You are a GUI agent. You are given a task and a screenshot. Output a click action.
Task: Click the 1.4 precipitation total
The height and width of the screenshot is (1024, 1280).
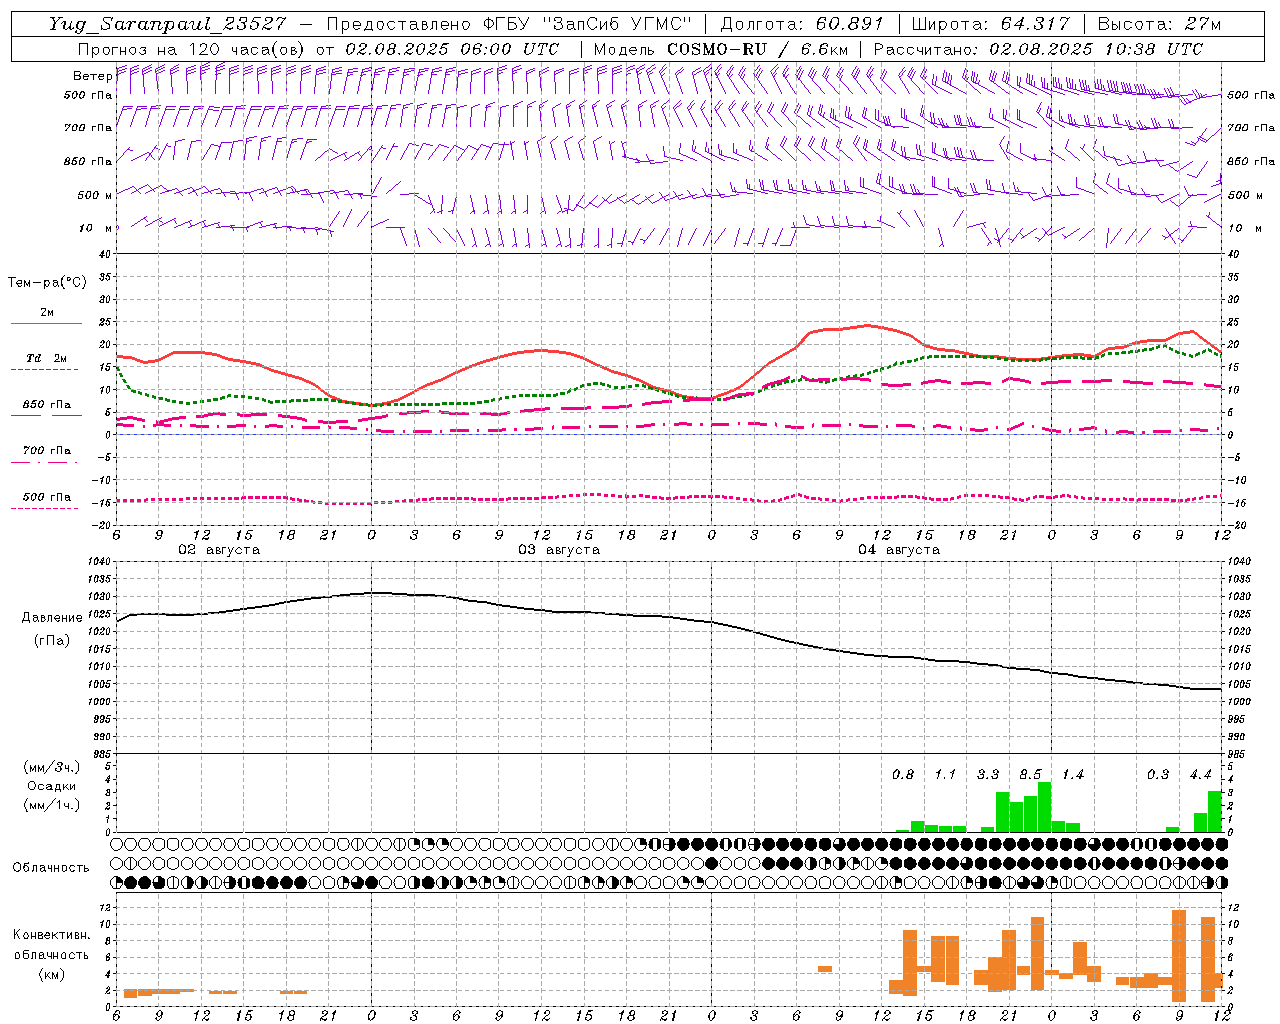pyautogui.click(x=1073, y=775)
